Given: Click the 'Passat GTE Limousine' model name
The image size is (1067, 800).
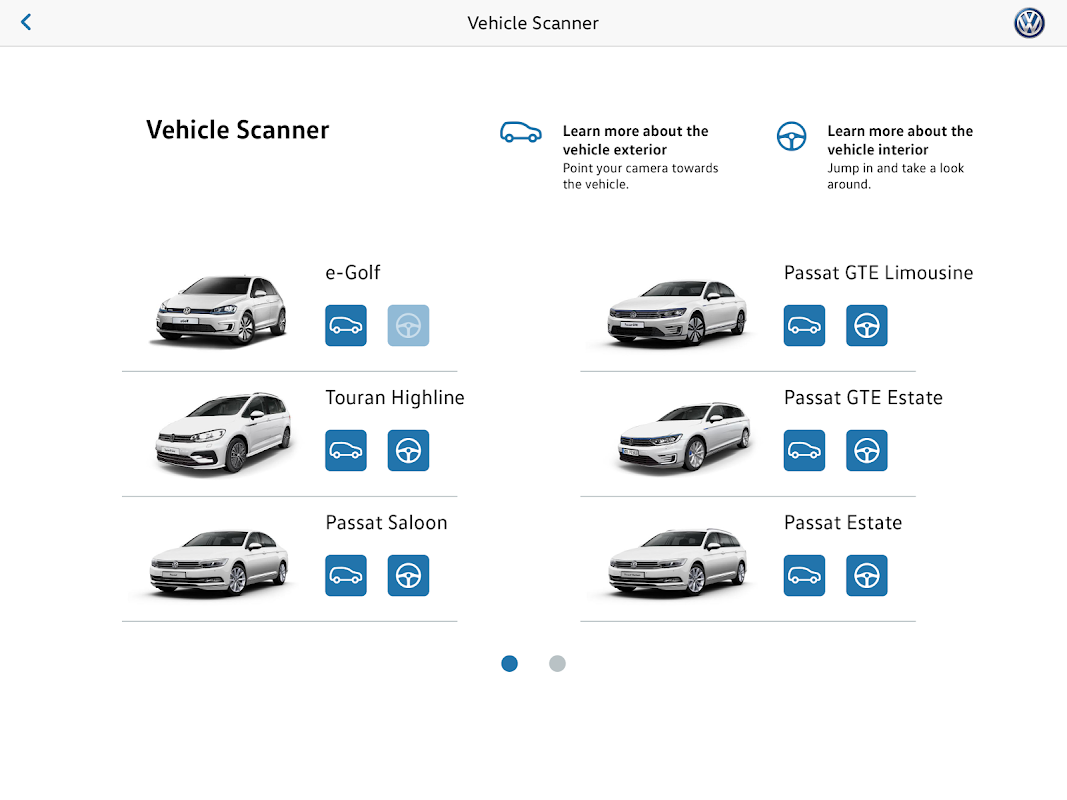Looking at the screenshot, I should [879, 273].
